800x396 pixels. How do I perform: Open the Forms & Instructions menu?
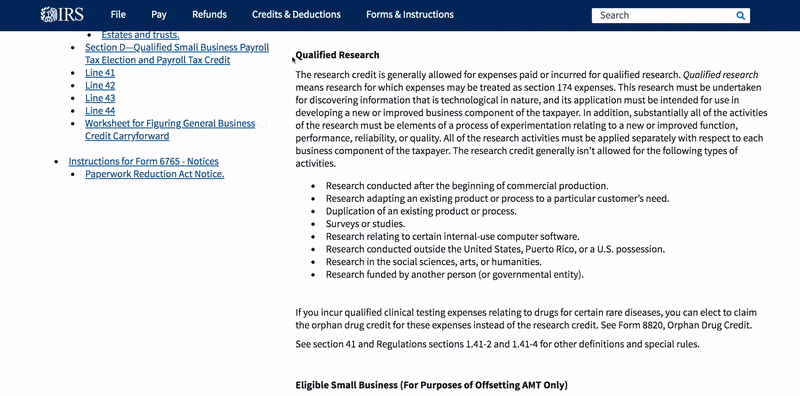(x=410, y=15)
